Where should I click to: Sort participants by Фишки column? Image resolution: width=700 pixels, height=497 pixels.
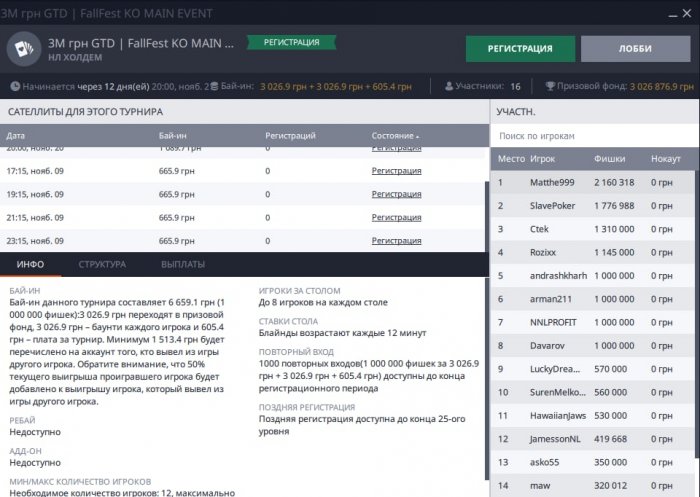click(609, 159)
